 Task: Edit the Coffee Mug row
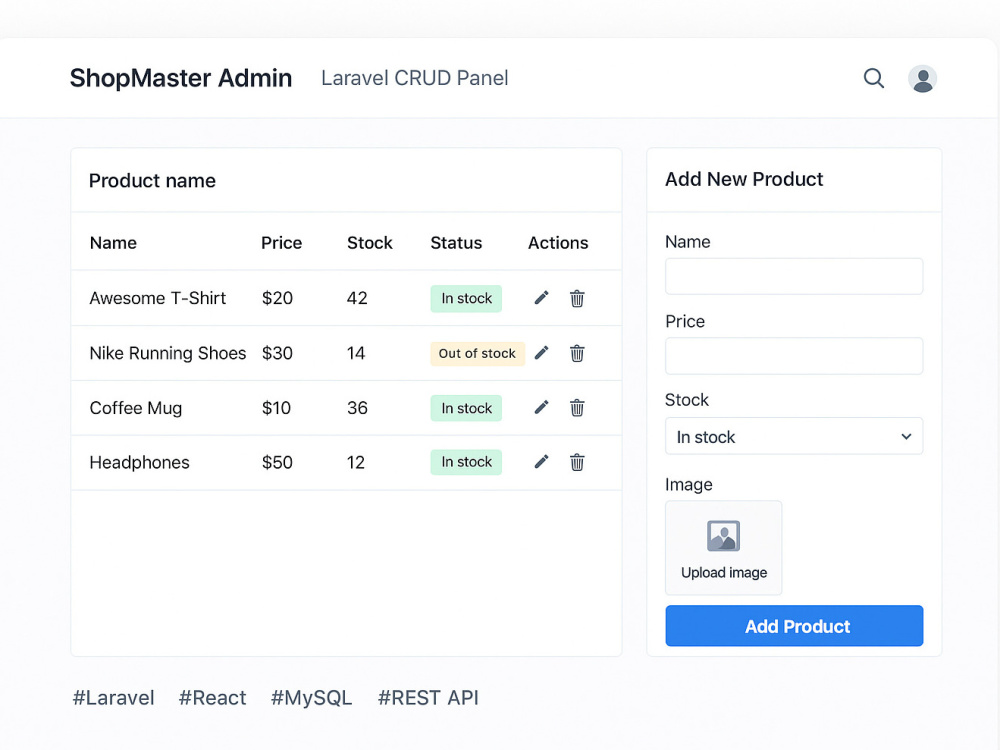point(541,408)
